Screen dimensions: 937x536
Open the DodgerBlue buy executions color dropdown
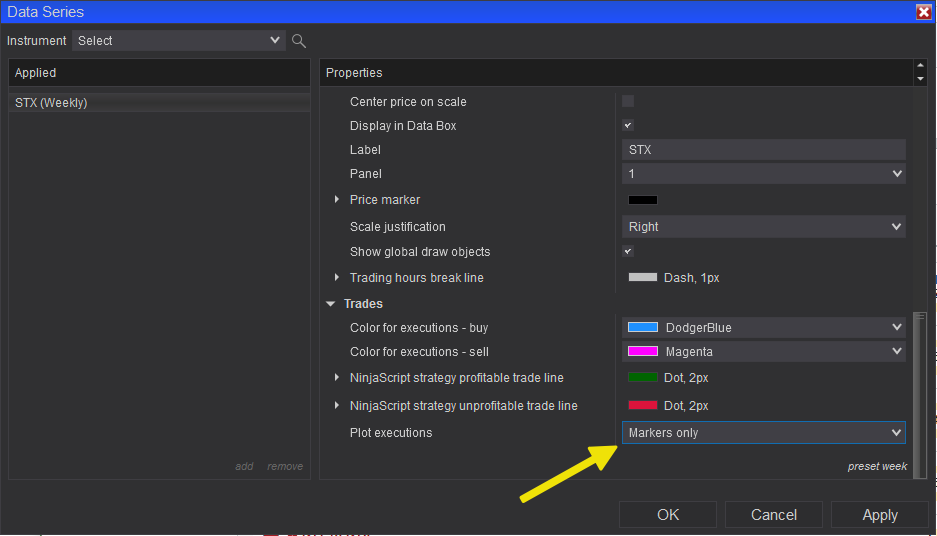pos(764,327)
